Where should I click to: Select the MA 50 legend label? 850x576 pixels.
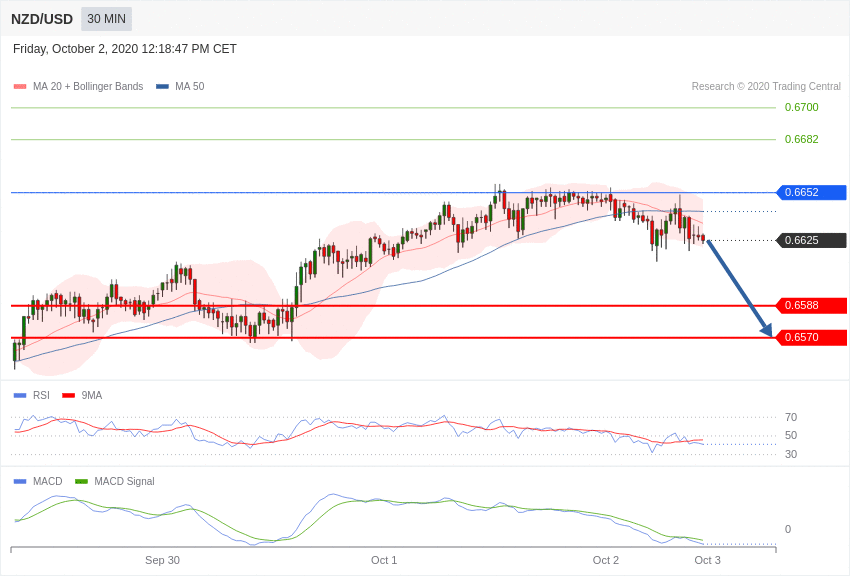[x=190, y=87]
